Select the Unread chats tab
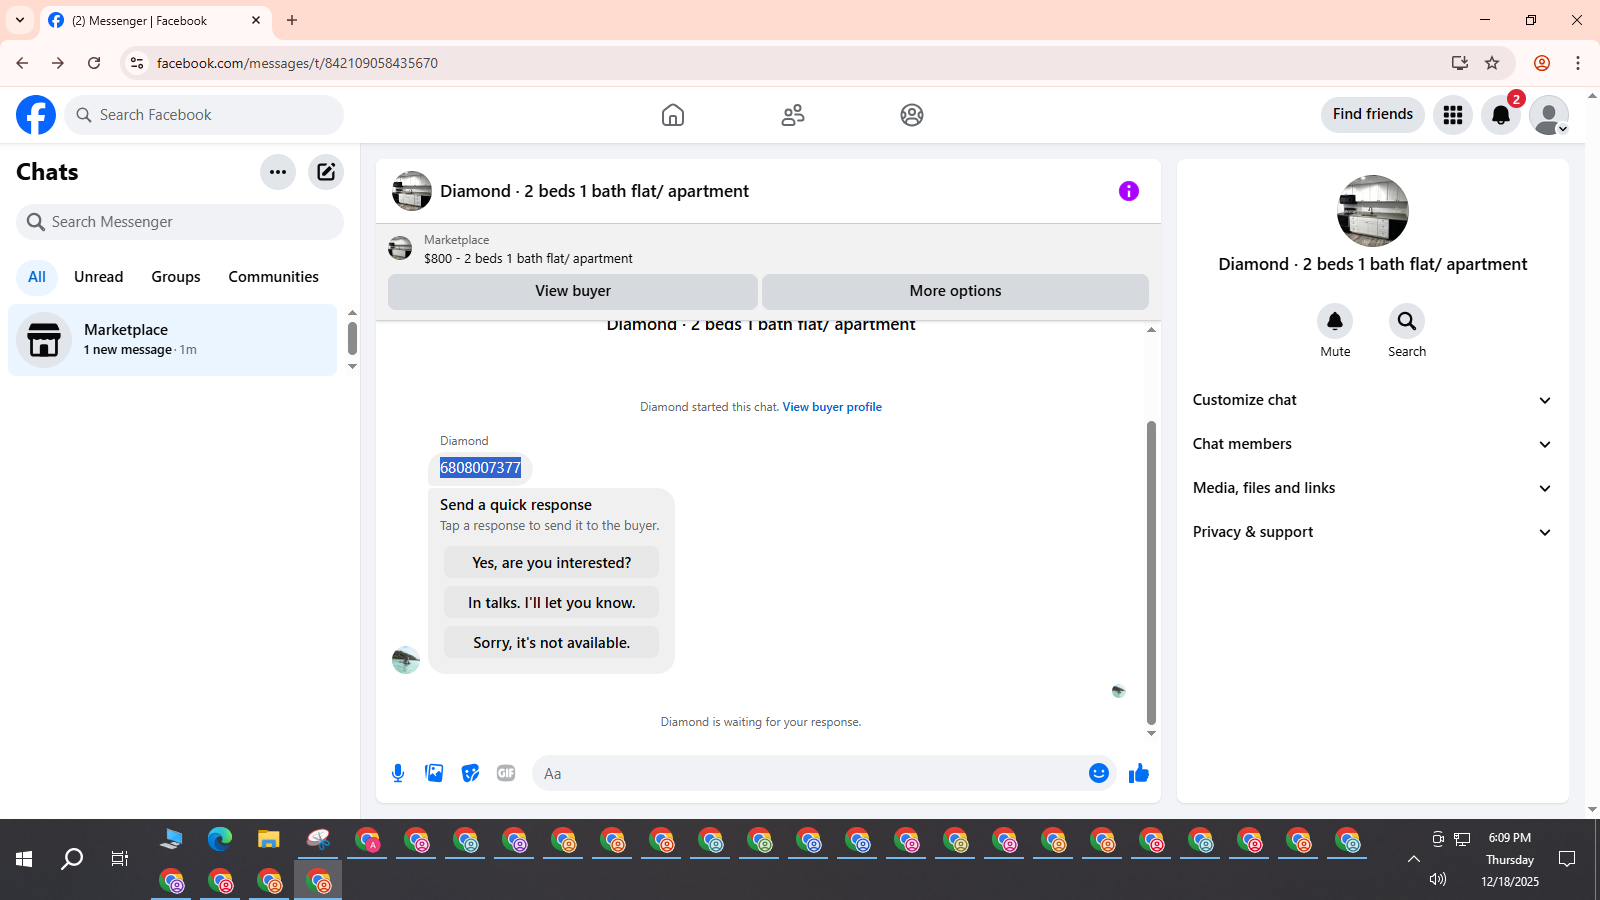 click(99, 277)
